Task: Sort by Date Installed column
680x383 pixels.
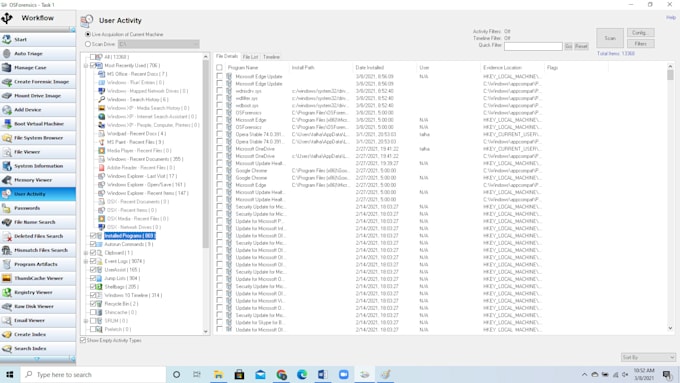Action: (x=385, y=68)
